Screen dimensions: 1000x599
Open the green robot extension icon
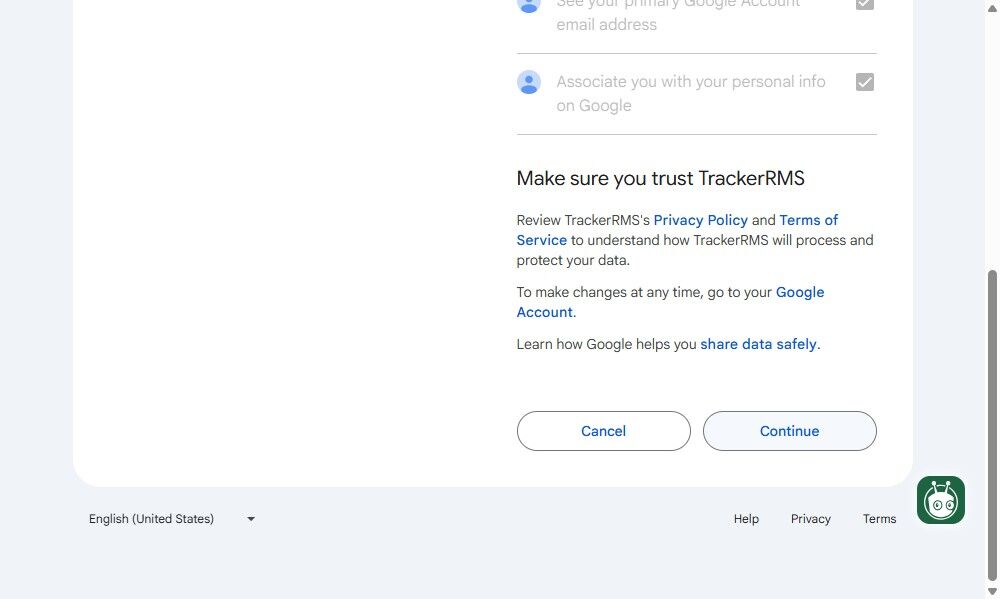[x=940, y=500]
